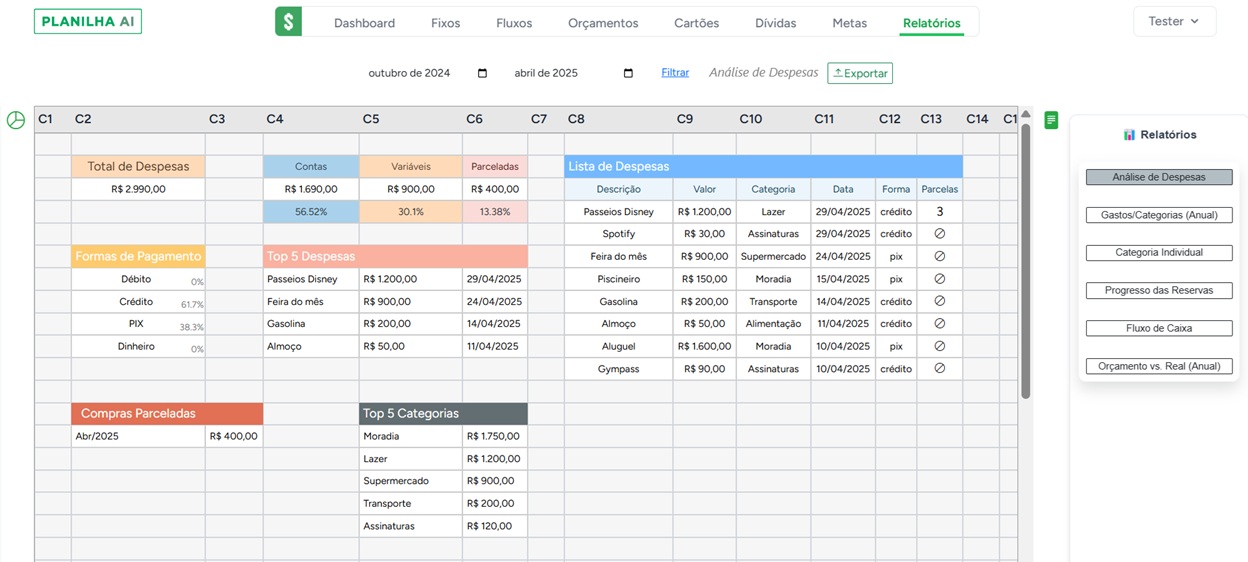The width and height of the screenshot is (1248, 562).
Task: Open the Categoria Individual report
Action: [x=1159, y=253]
